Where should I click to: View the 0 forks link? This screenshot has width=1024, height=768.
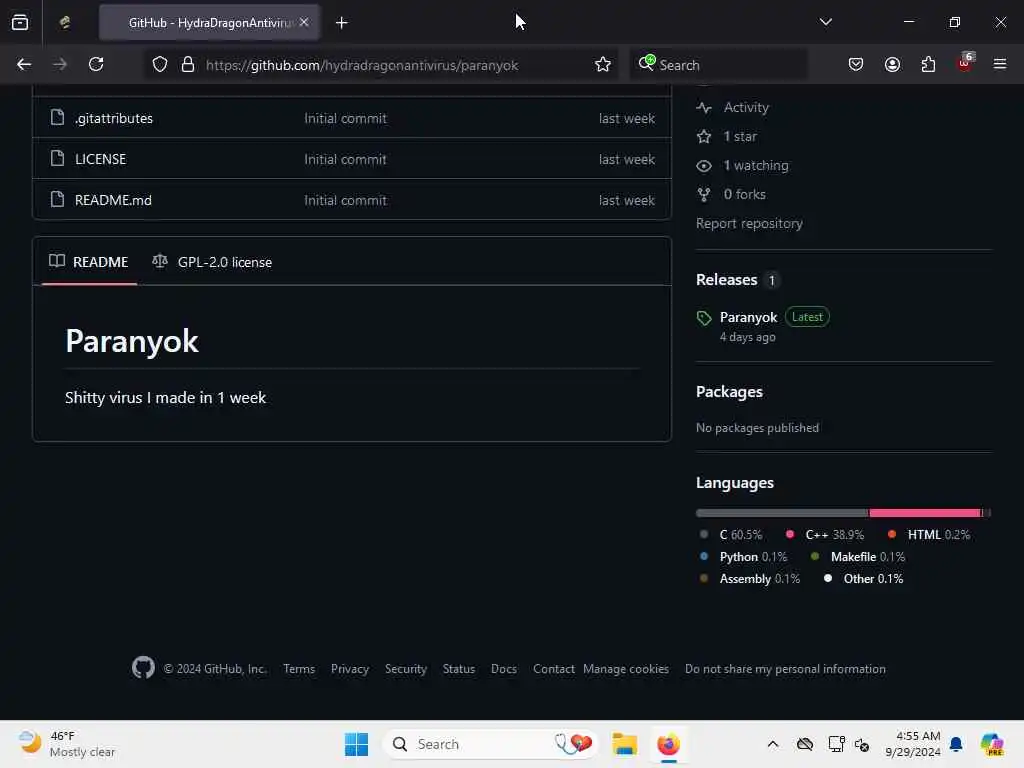(x=731, y=195)
